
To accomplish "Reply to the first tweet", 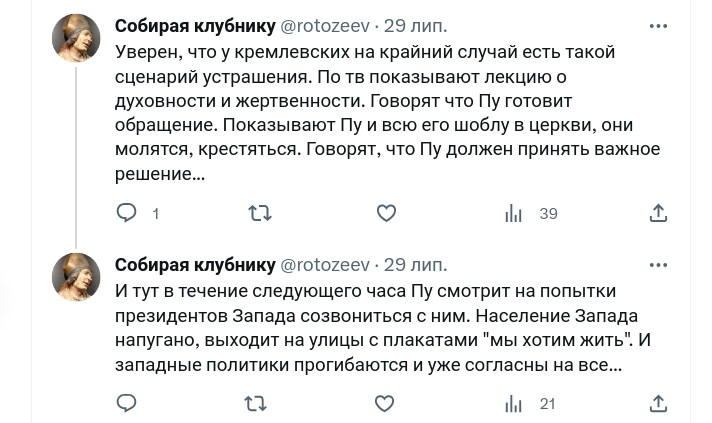I will click(127, 213).
